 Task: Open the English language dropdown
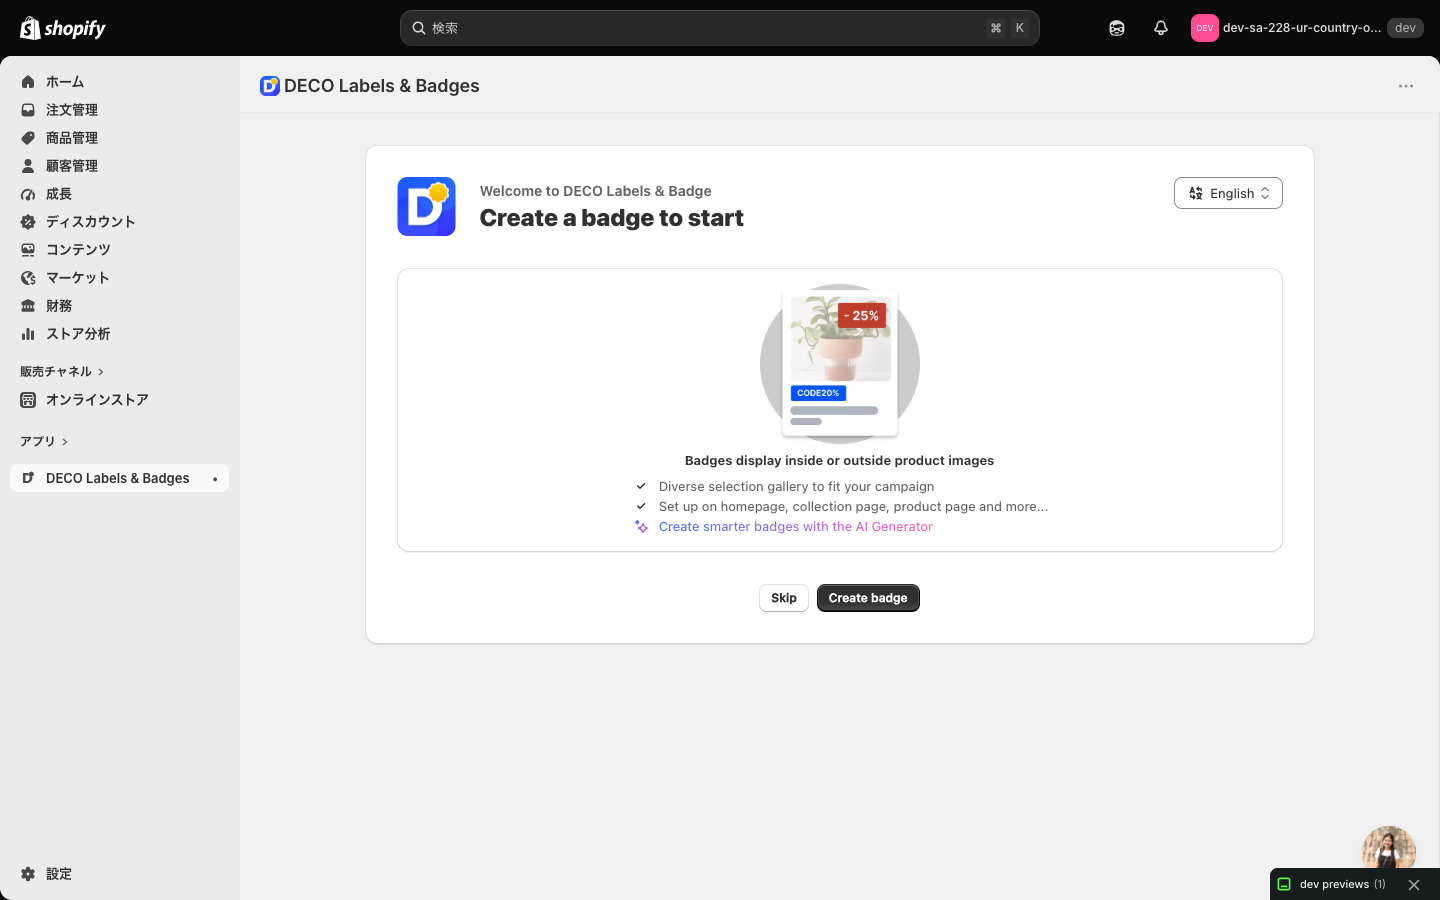point(1228,193)
